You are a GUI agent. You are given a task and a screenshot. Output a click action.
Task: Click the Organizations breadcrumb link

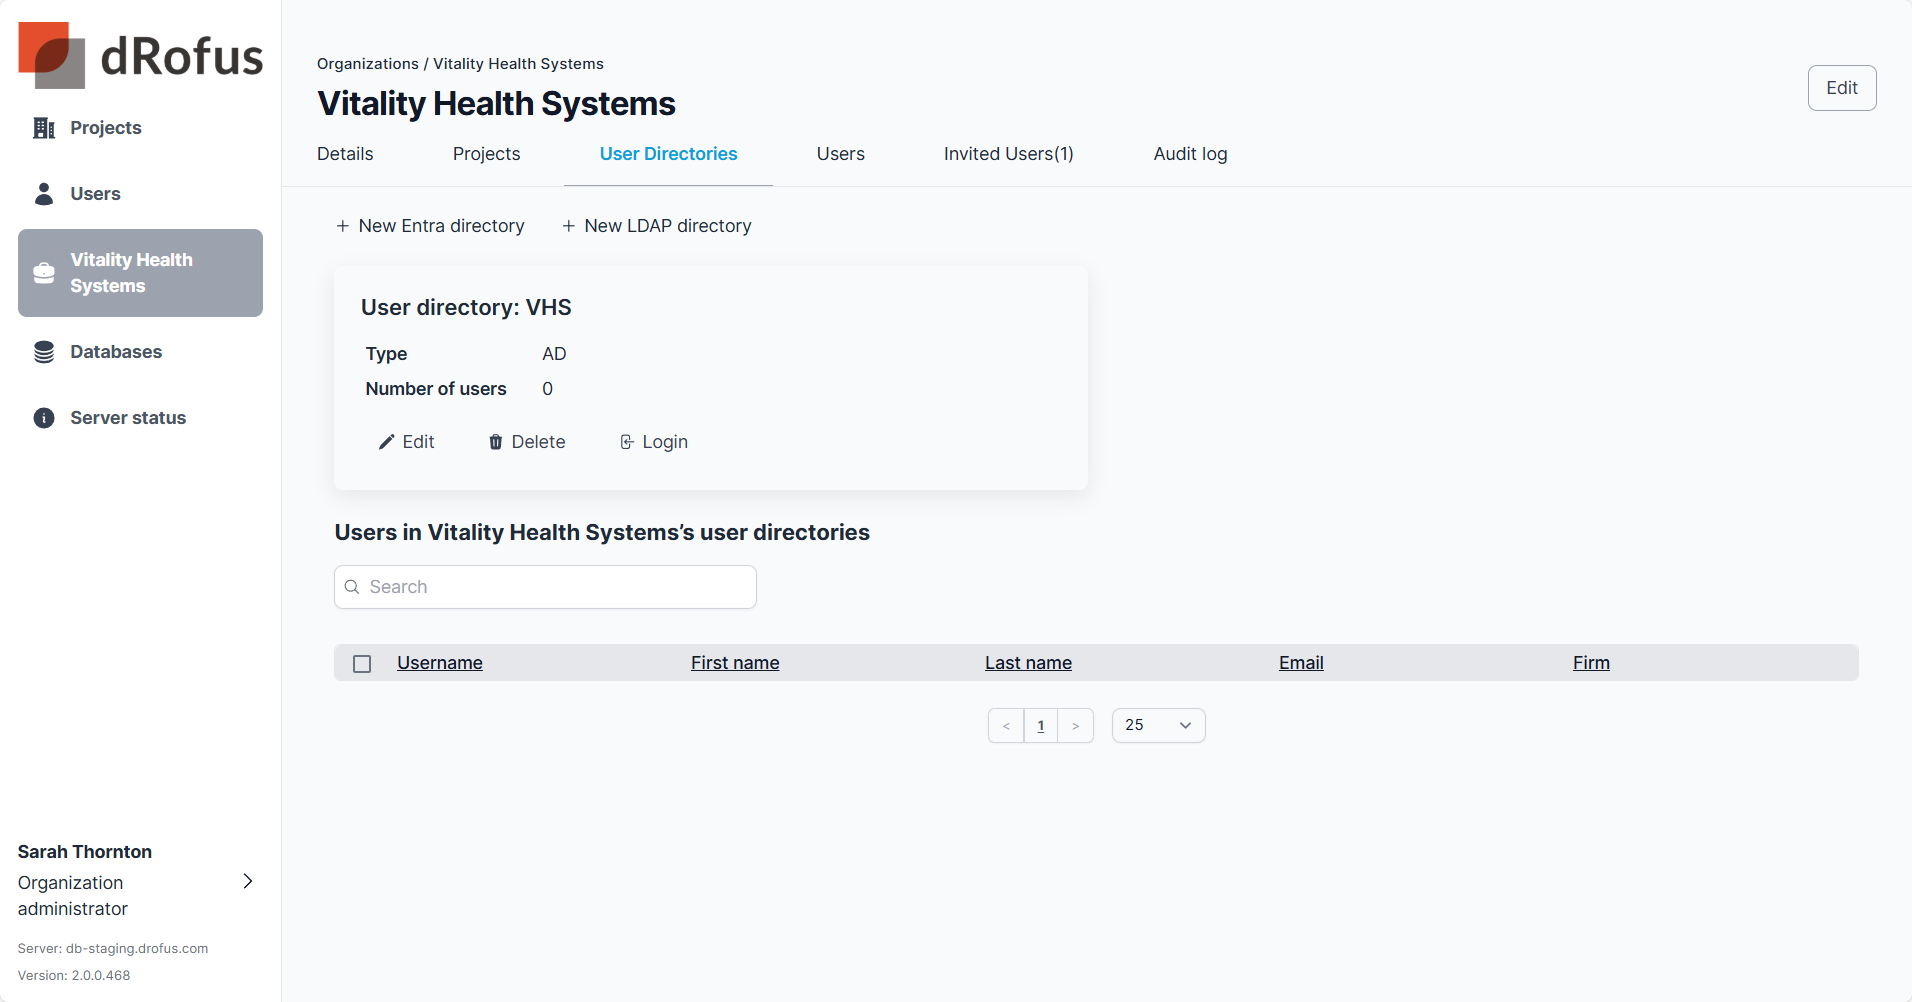point(367,64)
